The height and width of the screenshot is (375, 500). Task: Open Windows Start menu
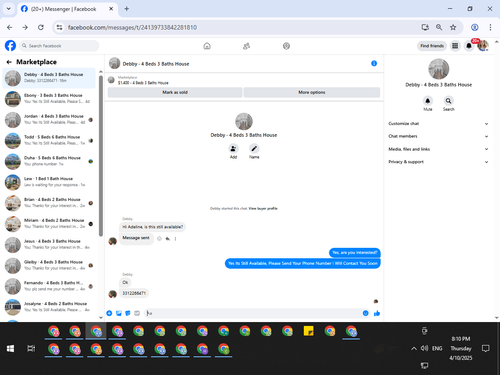pos(10,349)
